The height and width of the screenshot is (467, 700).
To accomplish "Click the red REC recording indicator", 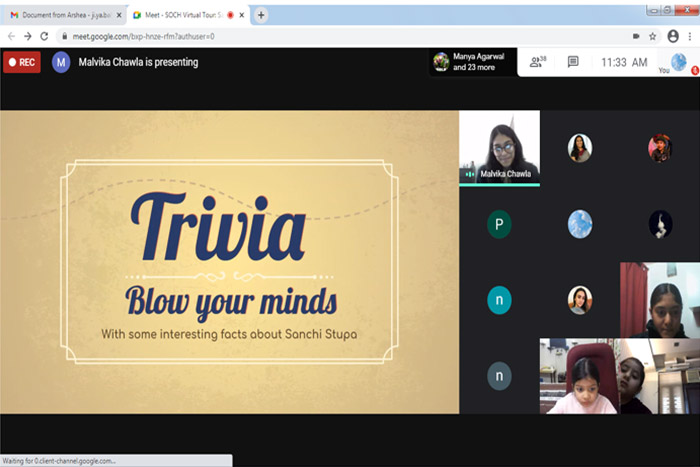I will point(21,62).
